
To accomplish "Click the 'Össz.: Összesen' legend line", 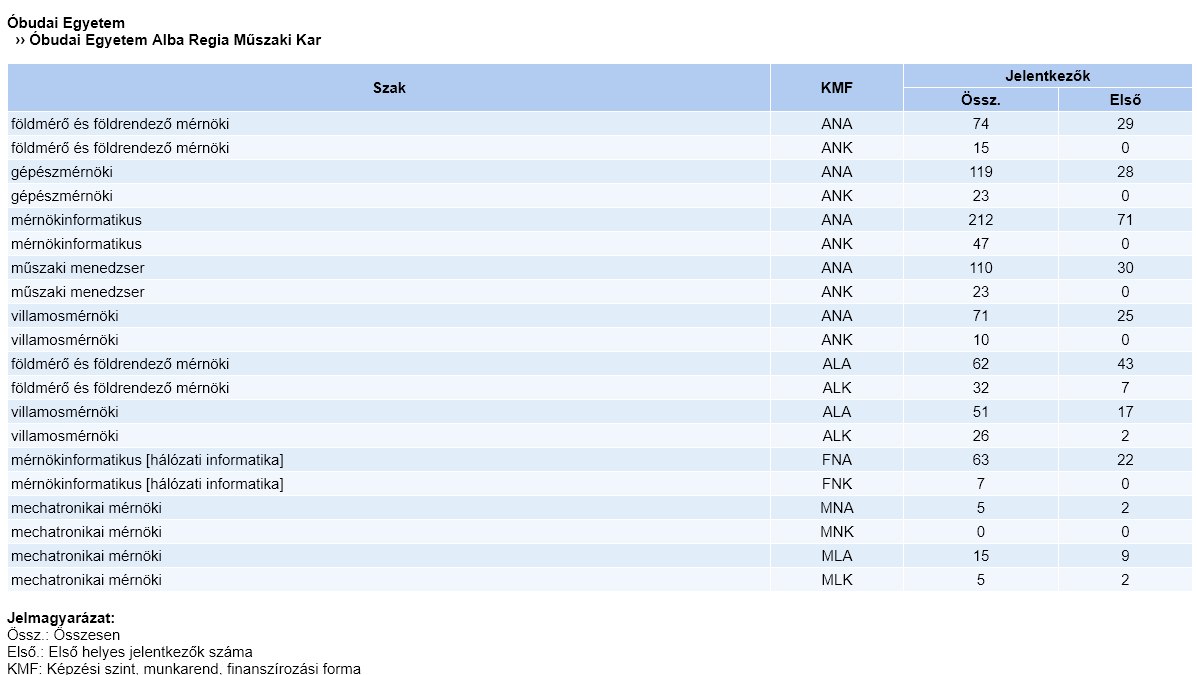I will click(x=64, y=635).
